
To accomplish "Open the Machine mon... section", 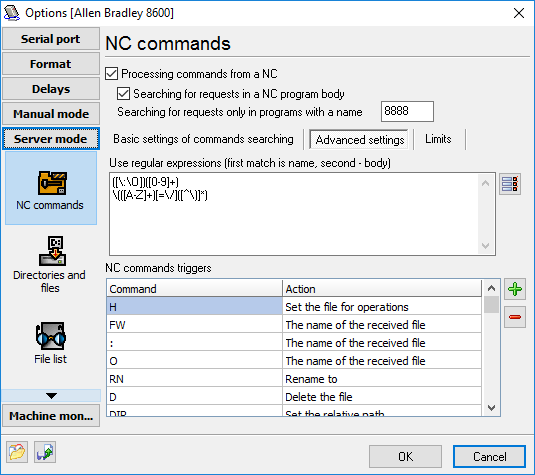I will tap(51, 416).
